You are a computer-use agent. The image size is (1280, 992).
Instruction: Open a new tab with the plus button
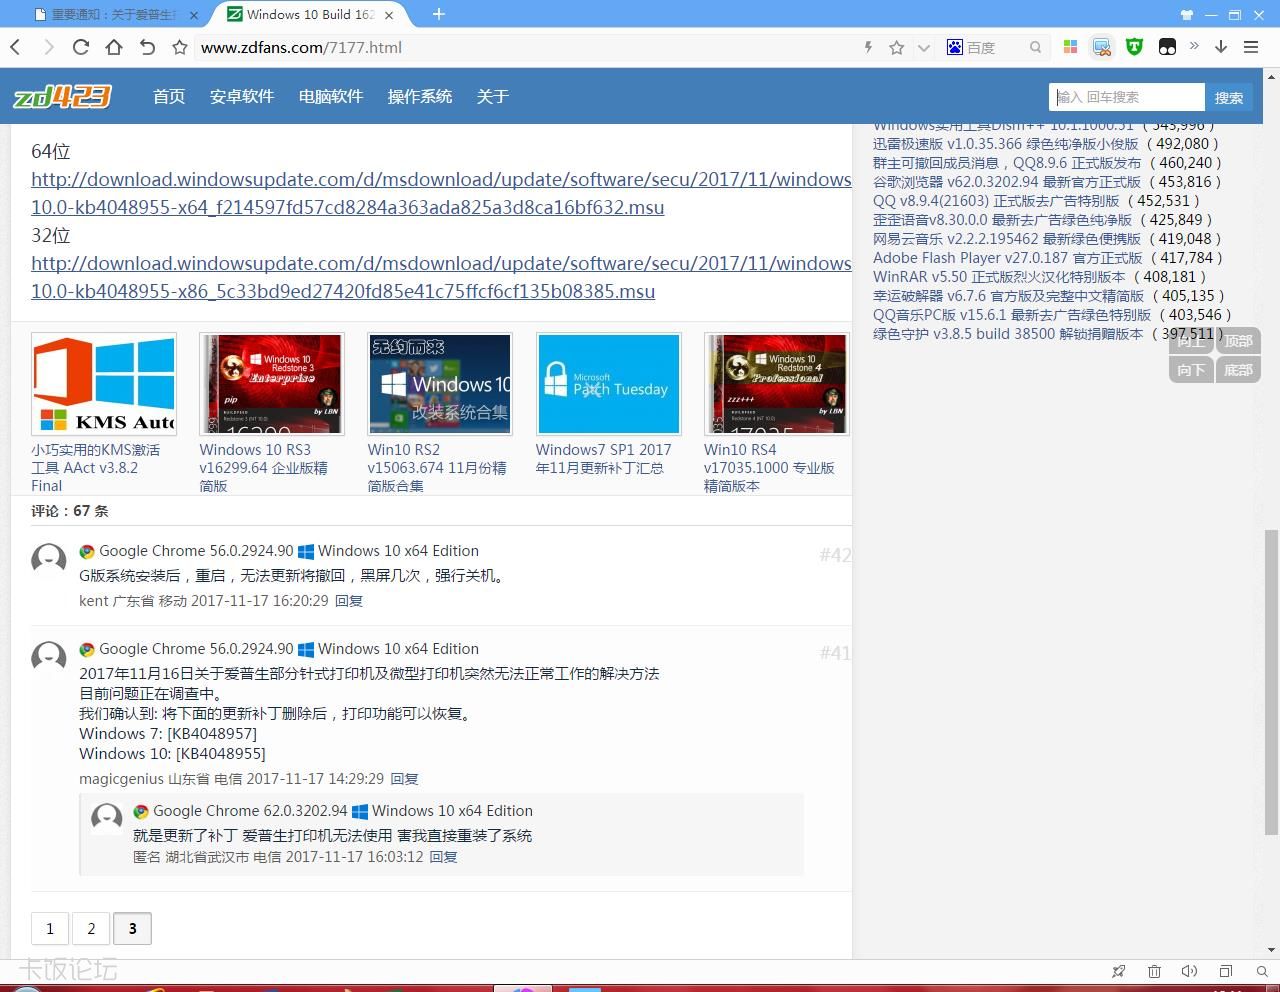pyautogui.click(x=438, y=14)
